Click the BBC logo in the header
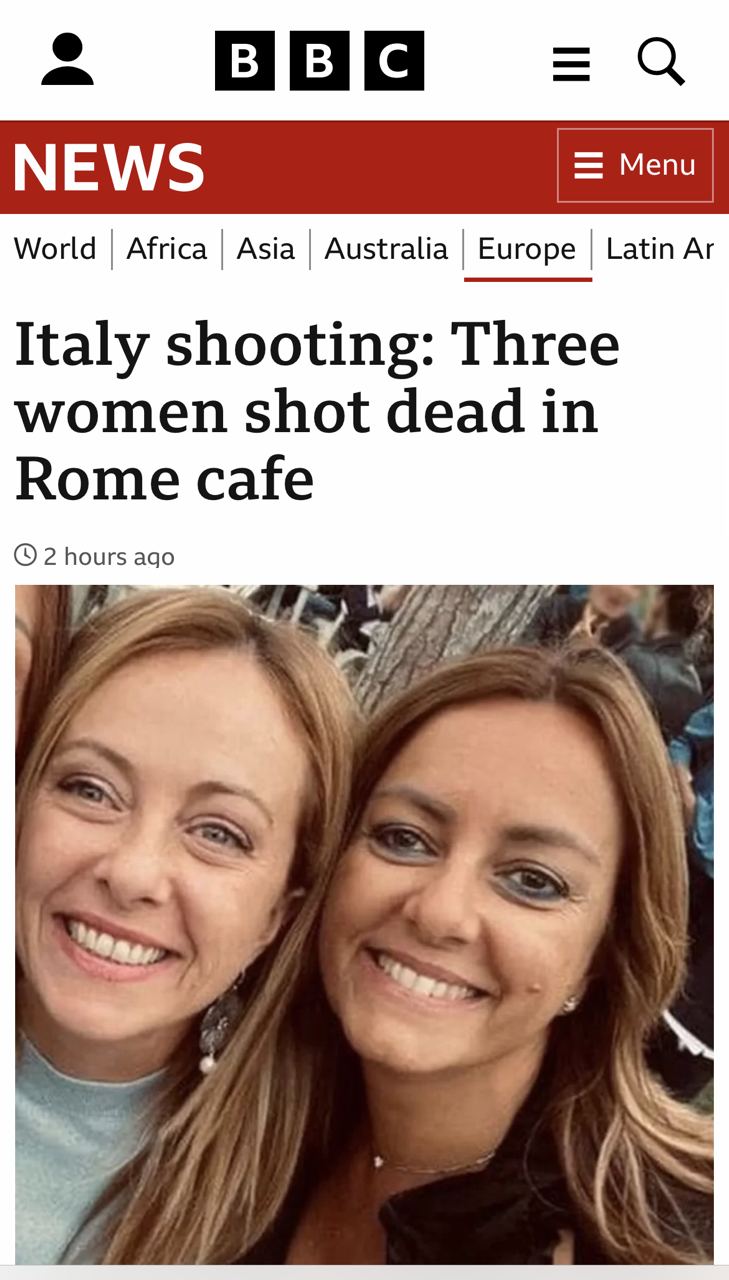This screenshot has height=1280, width=729. 319,60
